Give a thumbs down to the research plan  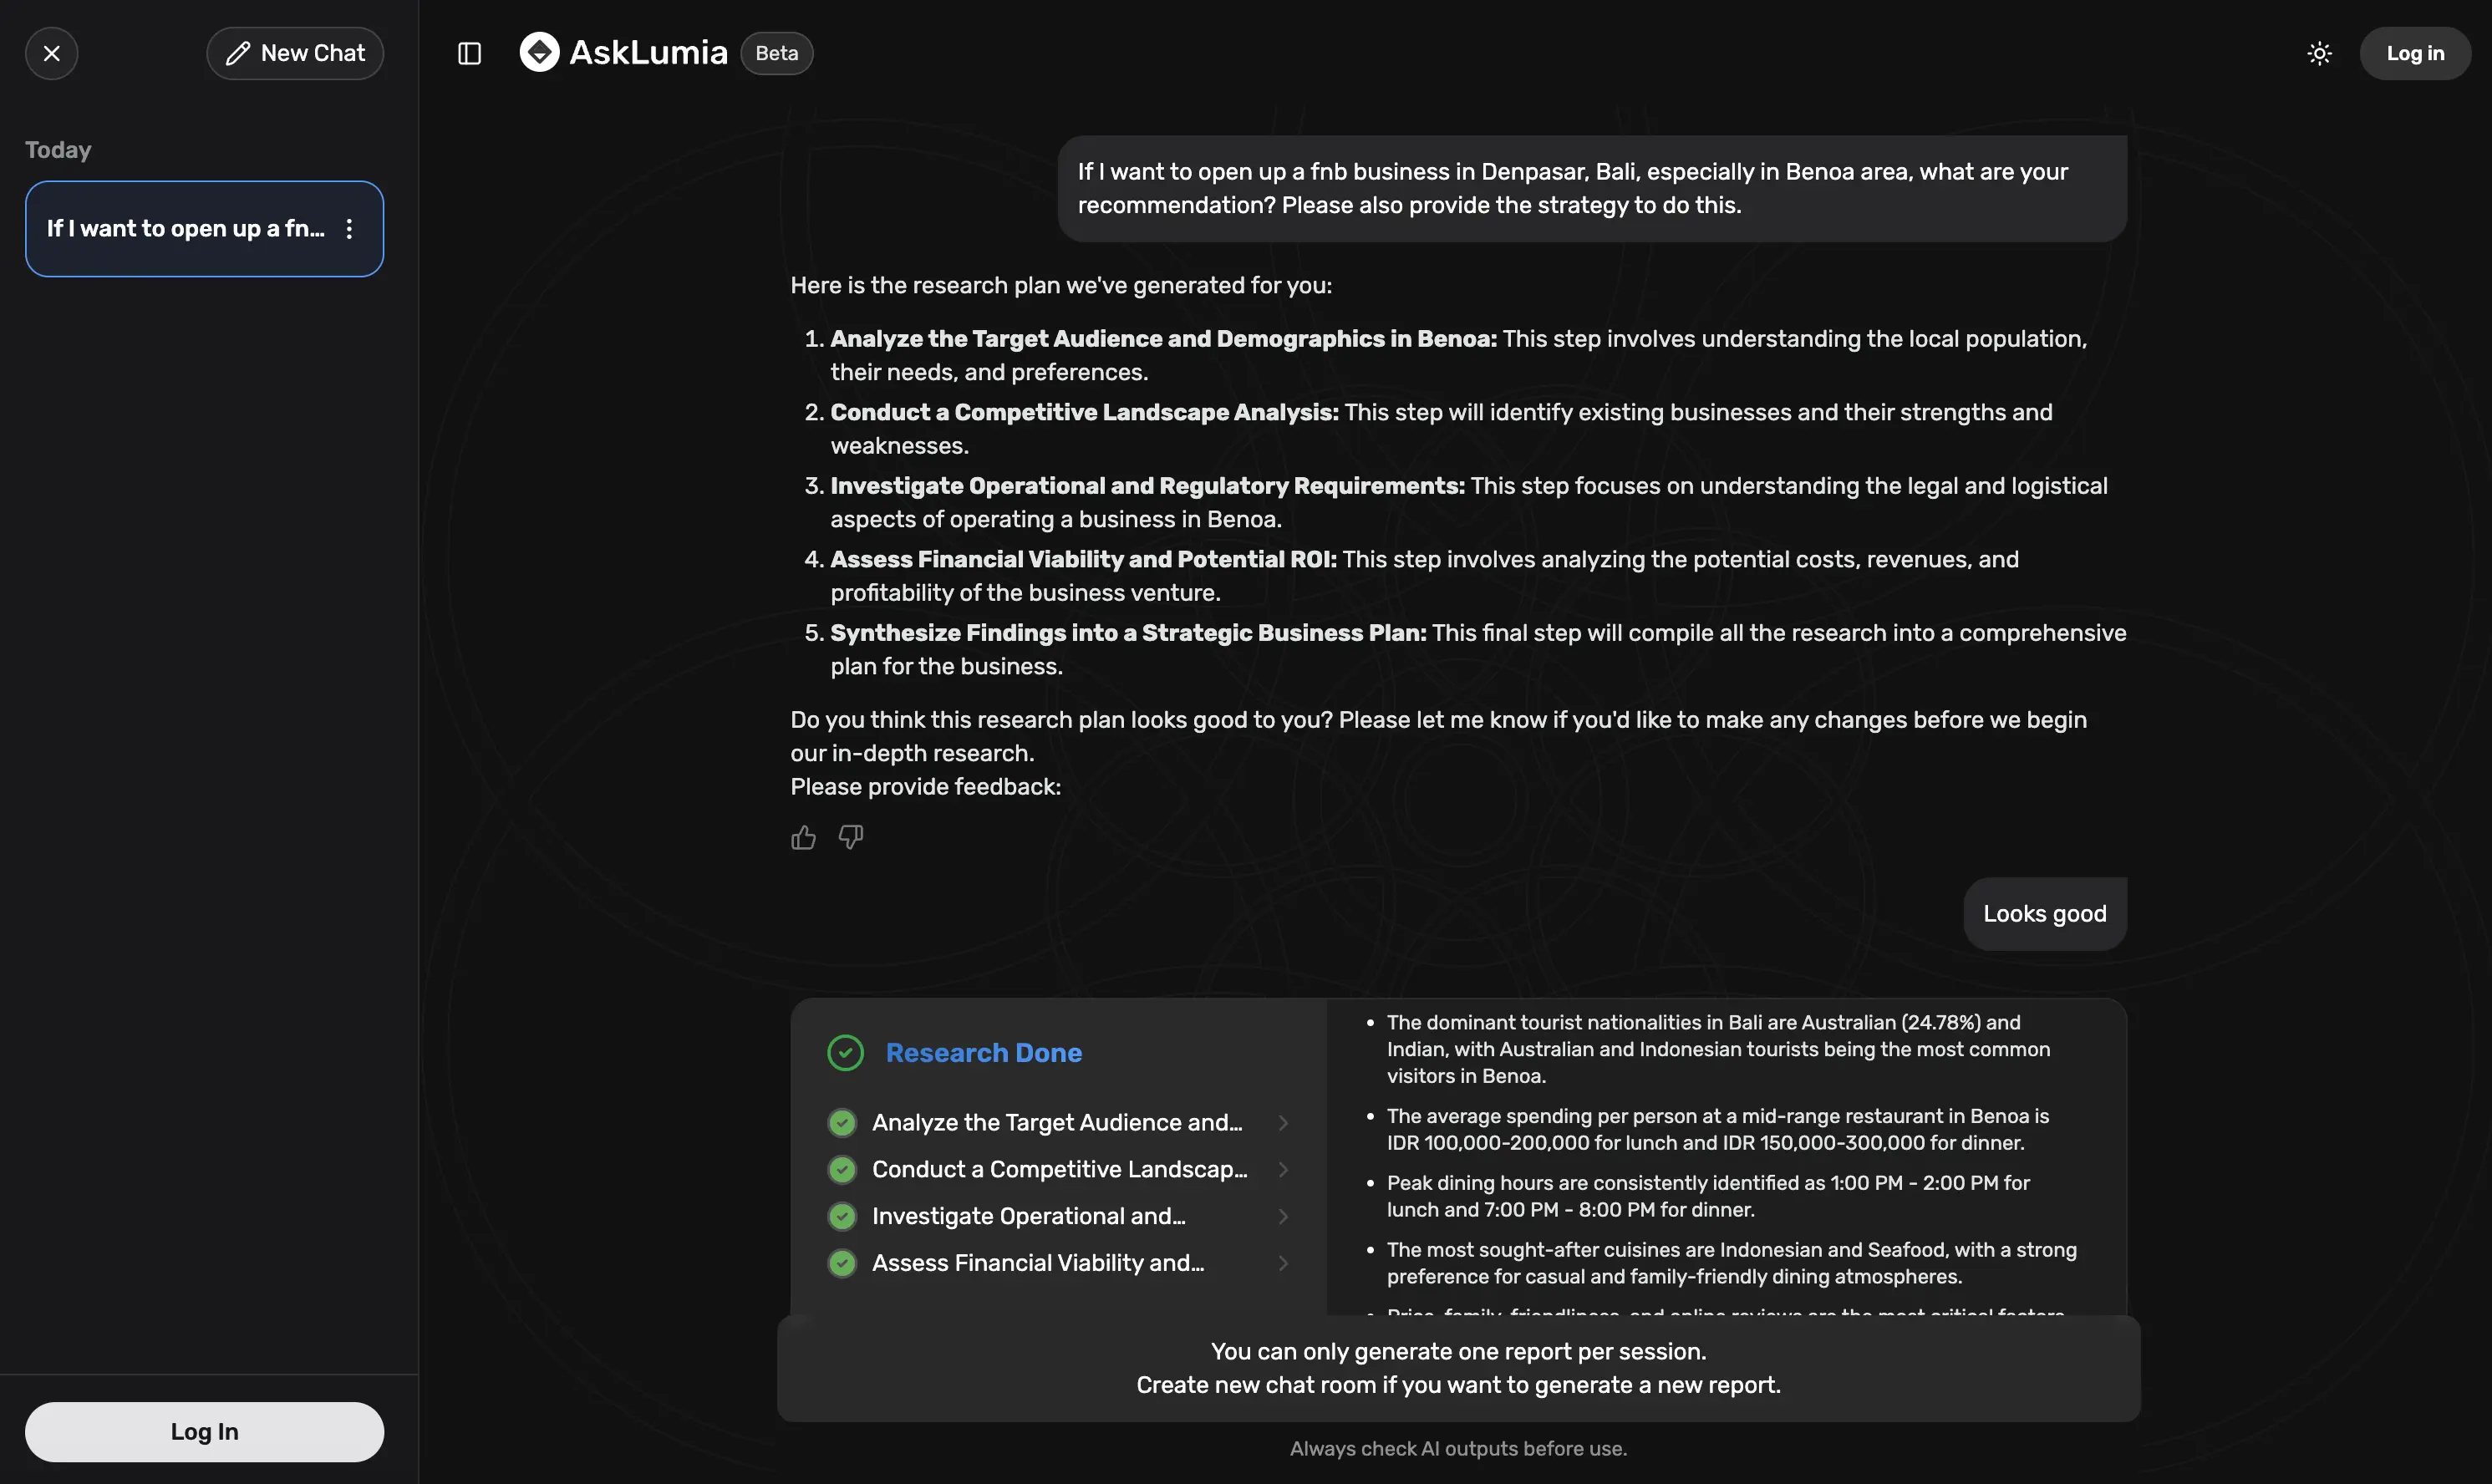tap(851, 837)
